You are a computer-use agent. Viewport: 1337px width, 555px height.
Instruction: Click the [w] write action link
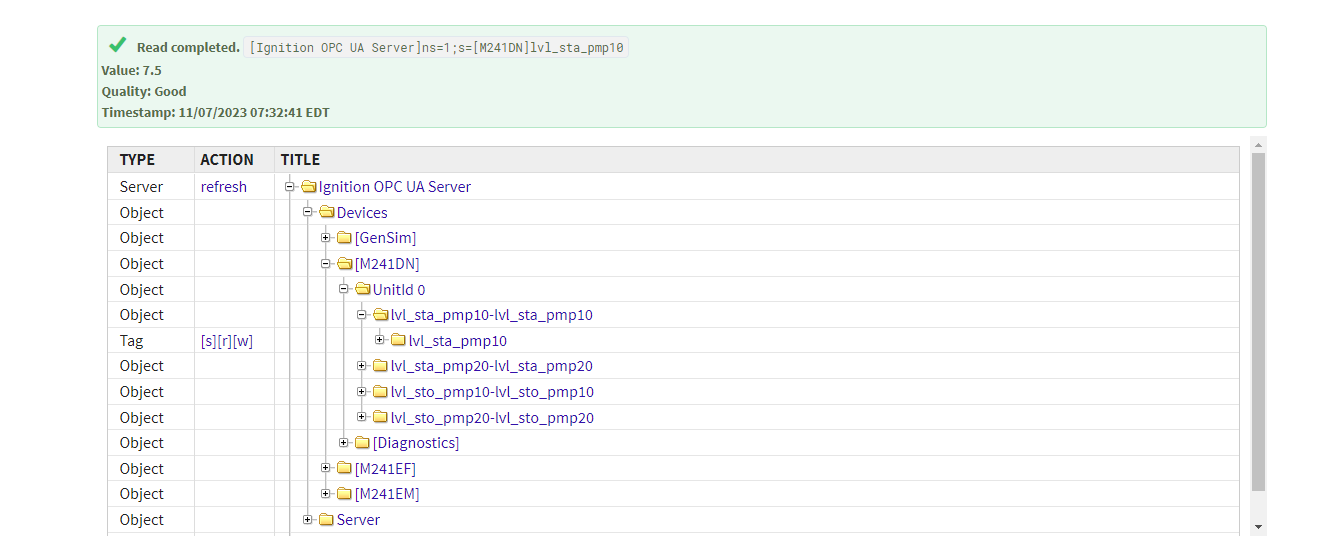pos(243,341)
